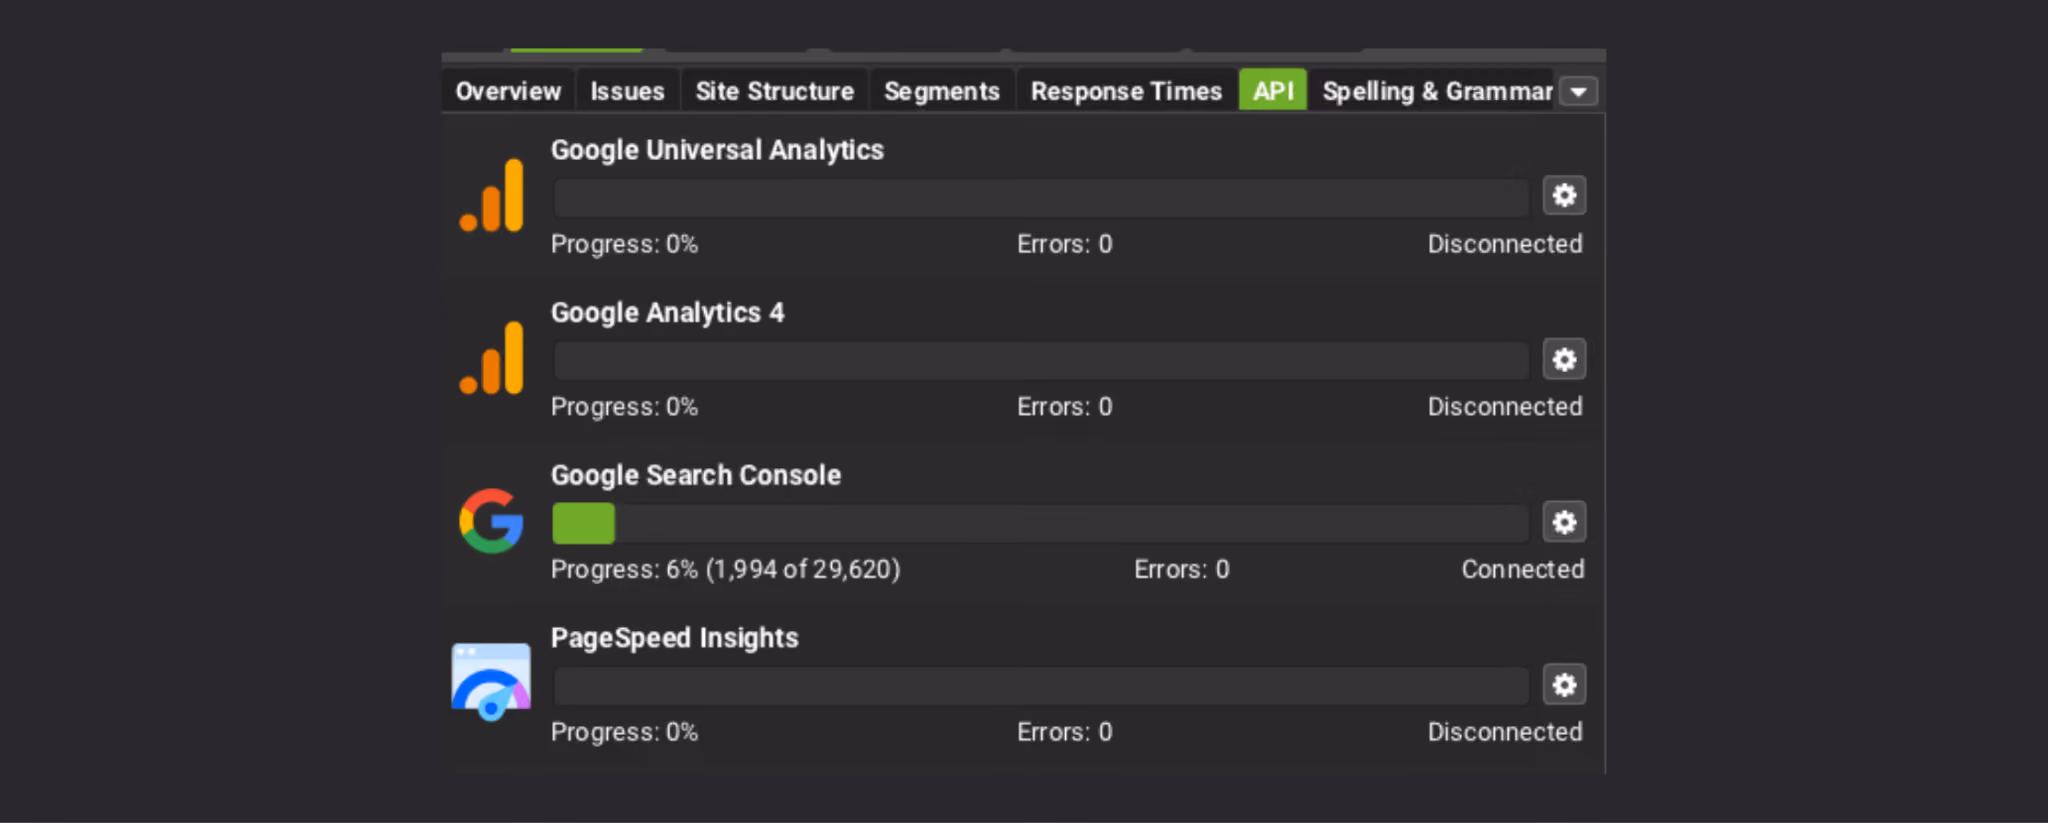Click the Google Universal Analytics logo icon
Image resolution: width=2048 pixels, height=823 pixels.
point(491,195)
